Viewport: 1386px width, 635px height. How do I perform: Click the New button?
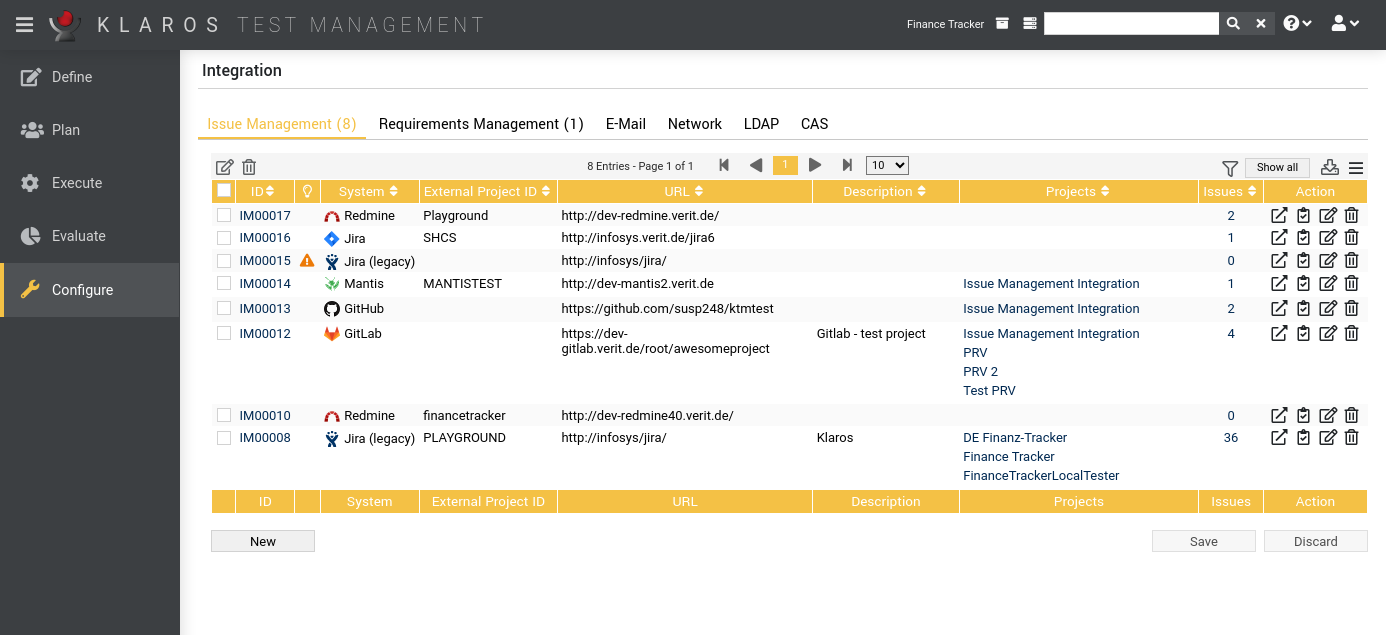(262, 540)
